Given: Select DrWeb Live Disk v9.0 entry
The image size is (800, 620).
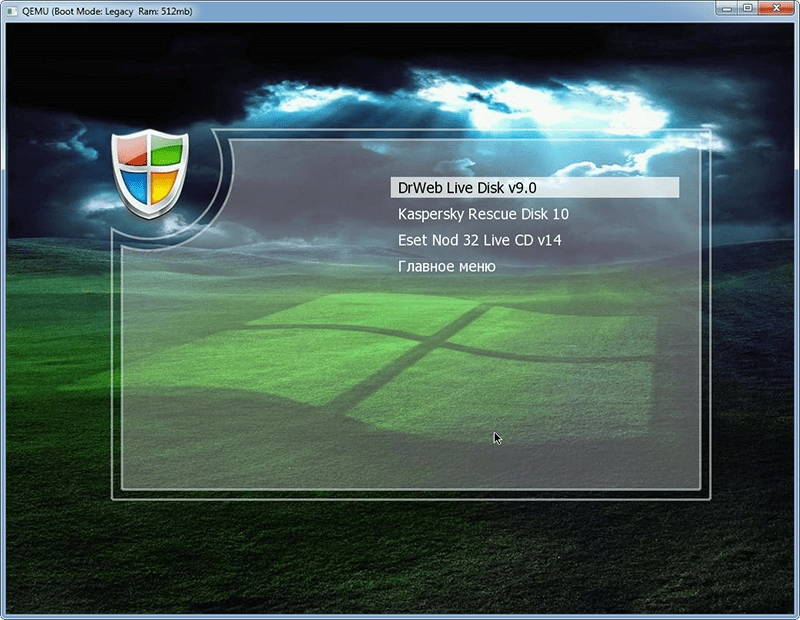Looking at the screenshot, I should (535, 188).
